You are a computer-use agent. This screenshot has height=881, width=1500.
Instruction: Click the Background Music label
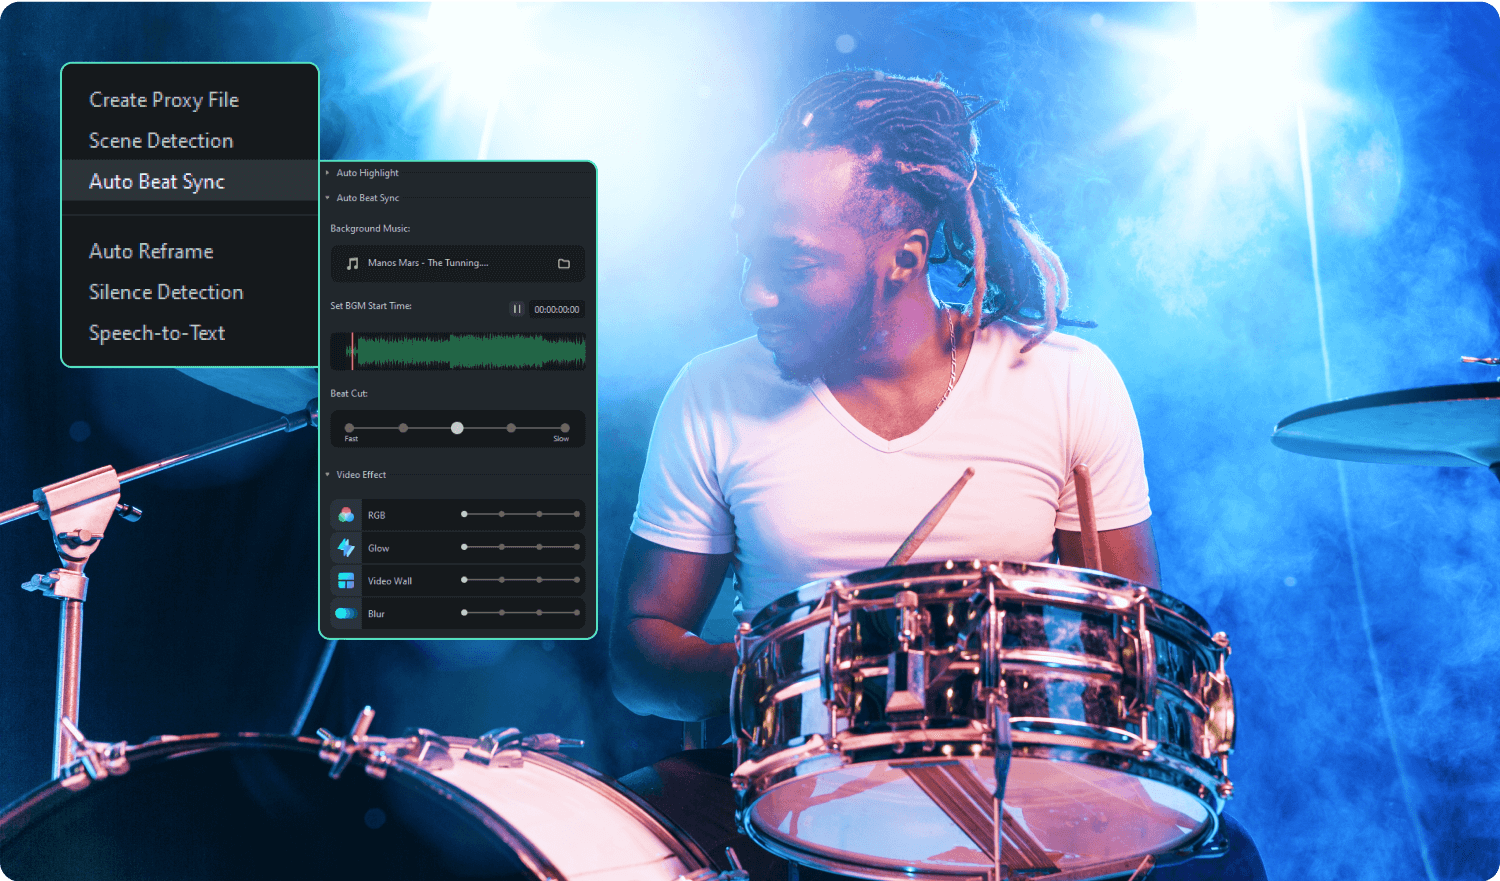tap(370, 229)
